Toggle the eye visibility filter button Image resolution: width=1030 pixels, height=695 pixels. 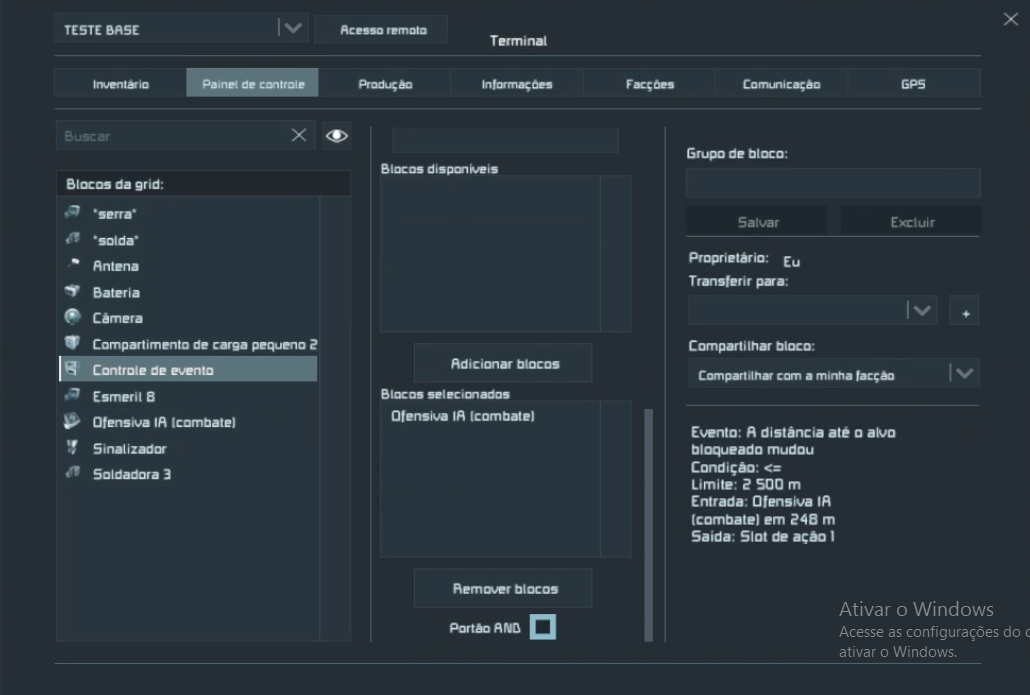(x=337, y=136)
